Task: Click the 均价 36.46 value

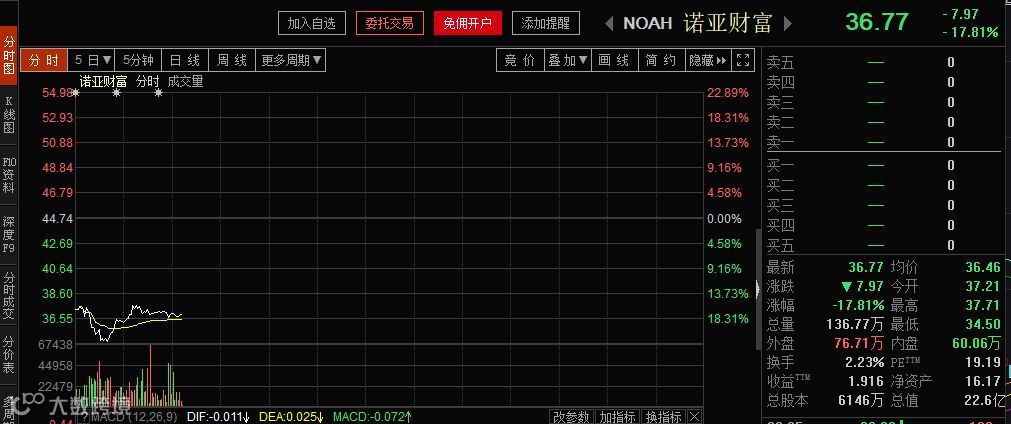Action: [x=983, y=267]
